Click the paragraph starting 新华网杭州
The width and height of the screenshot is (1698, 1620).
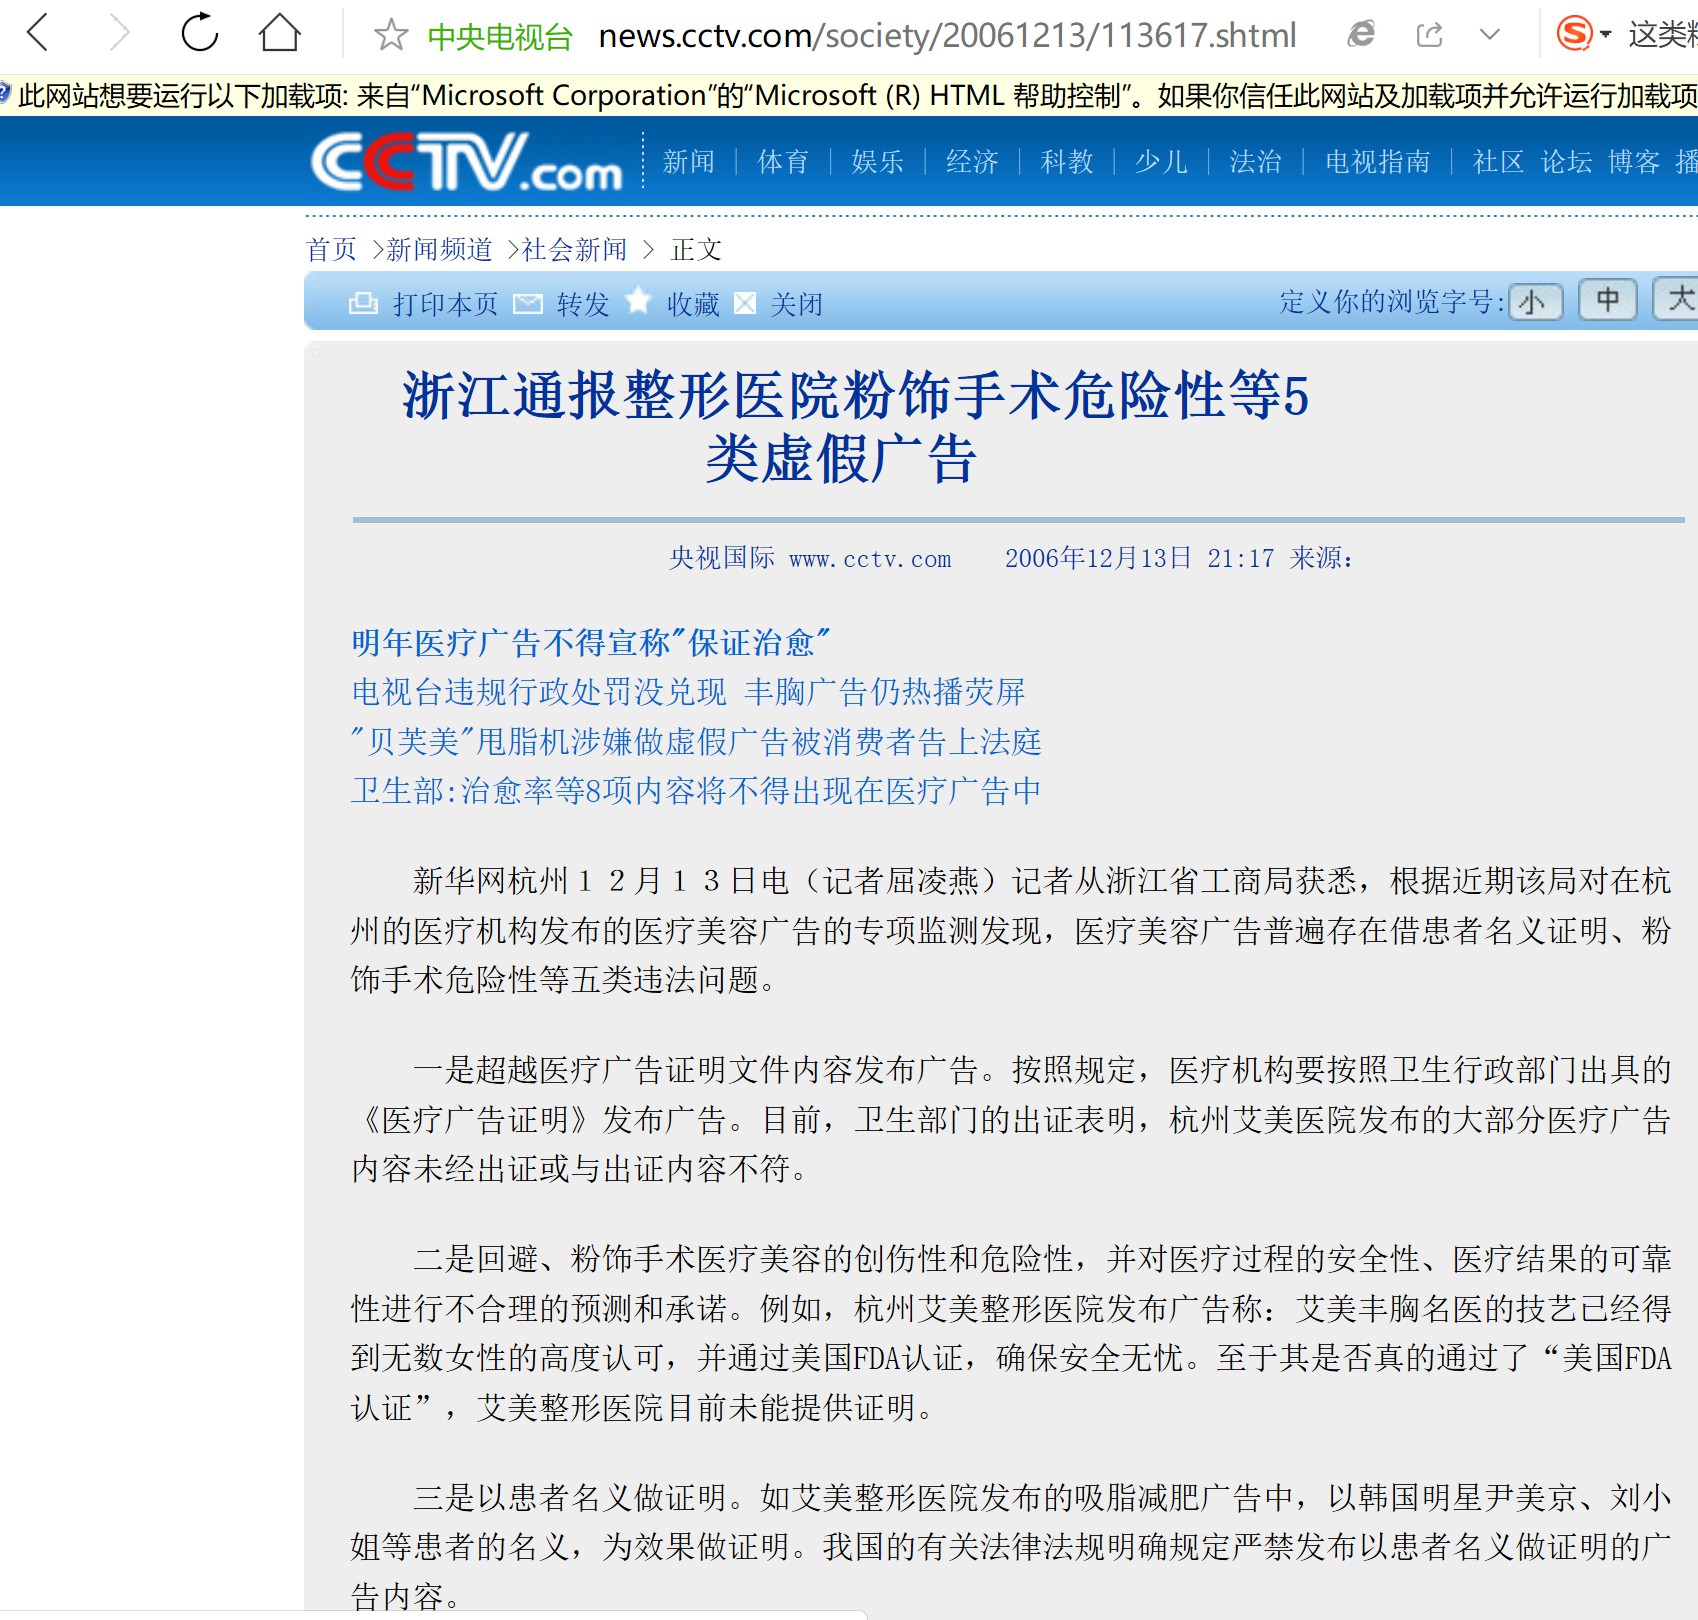(x=1011, y=930)
